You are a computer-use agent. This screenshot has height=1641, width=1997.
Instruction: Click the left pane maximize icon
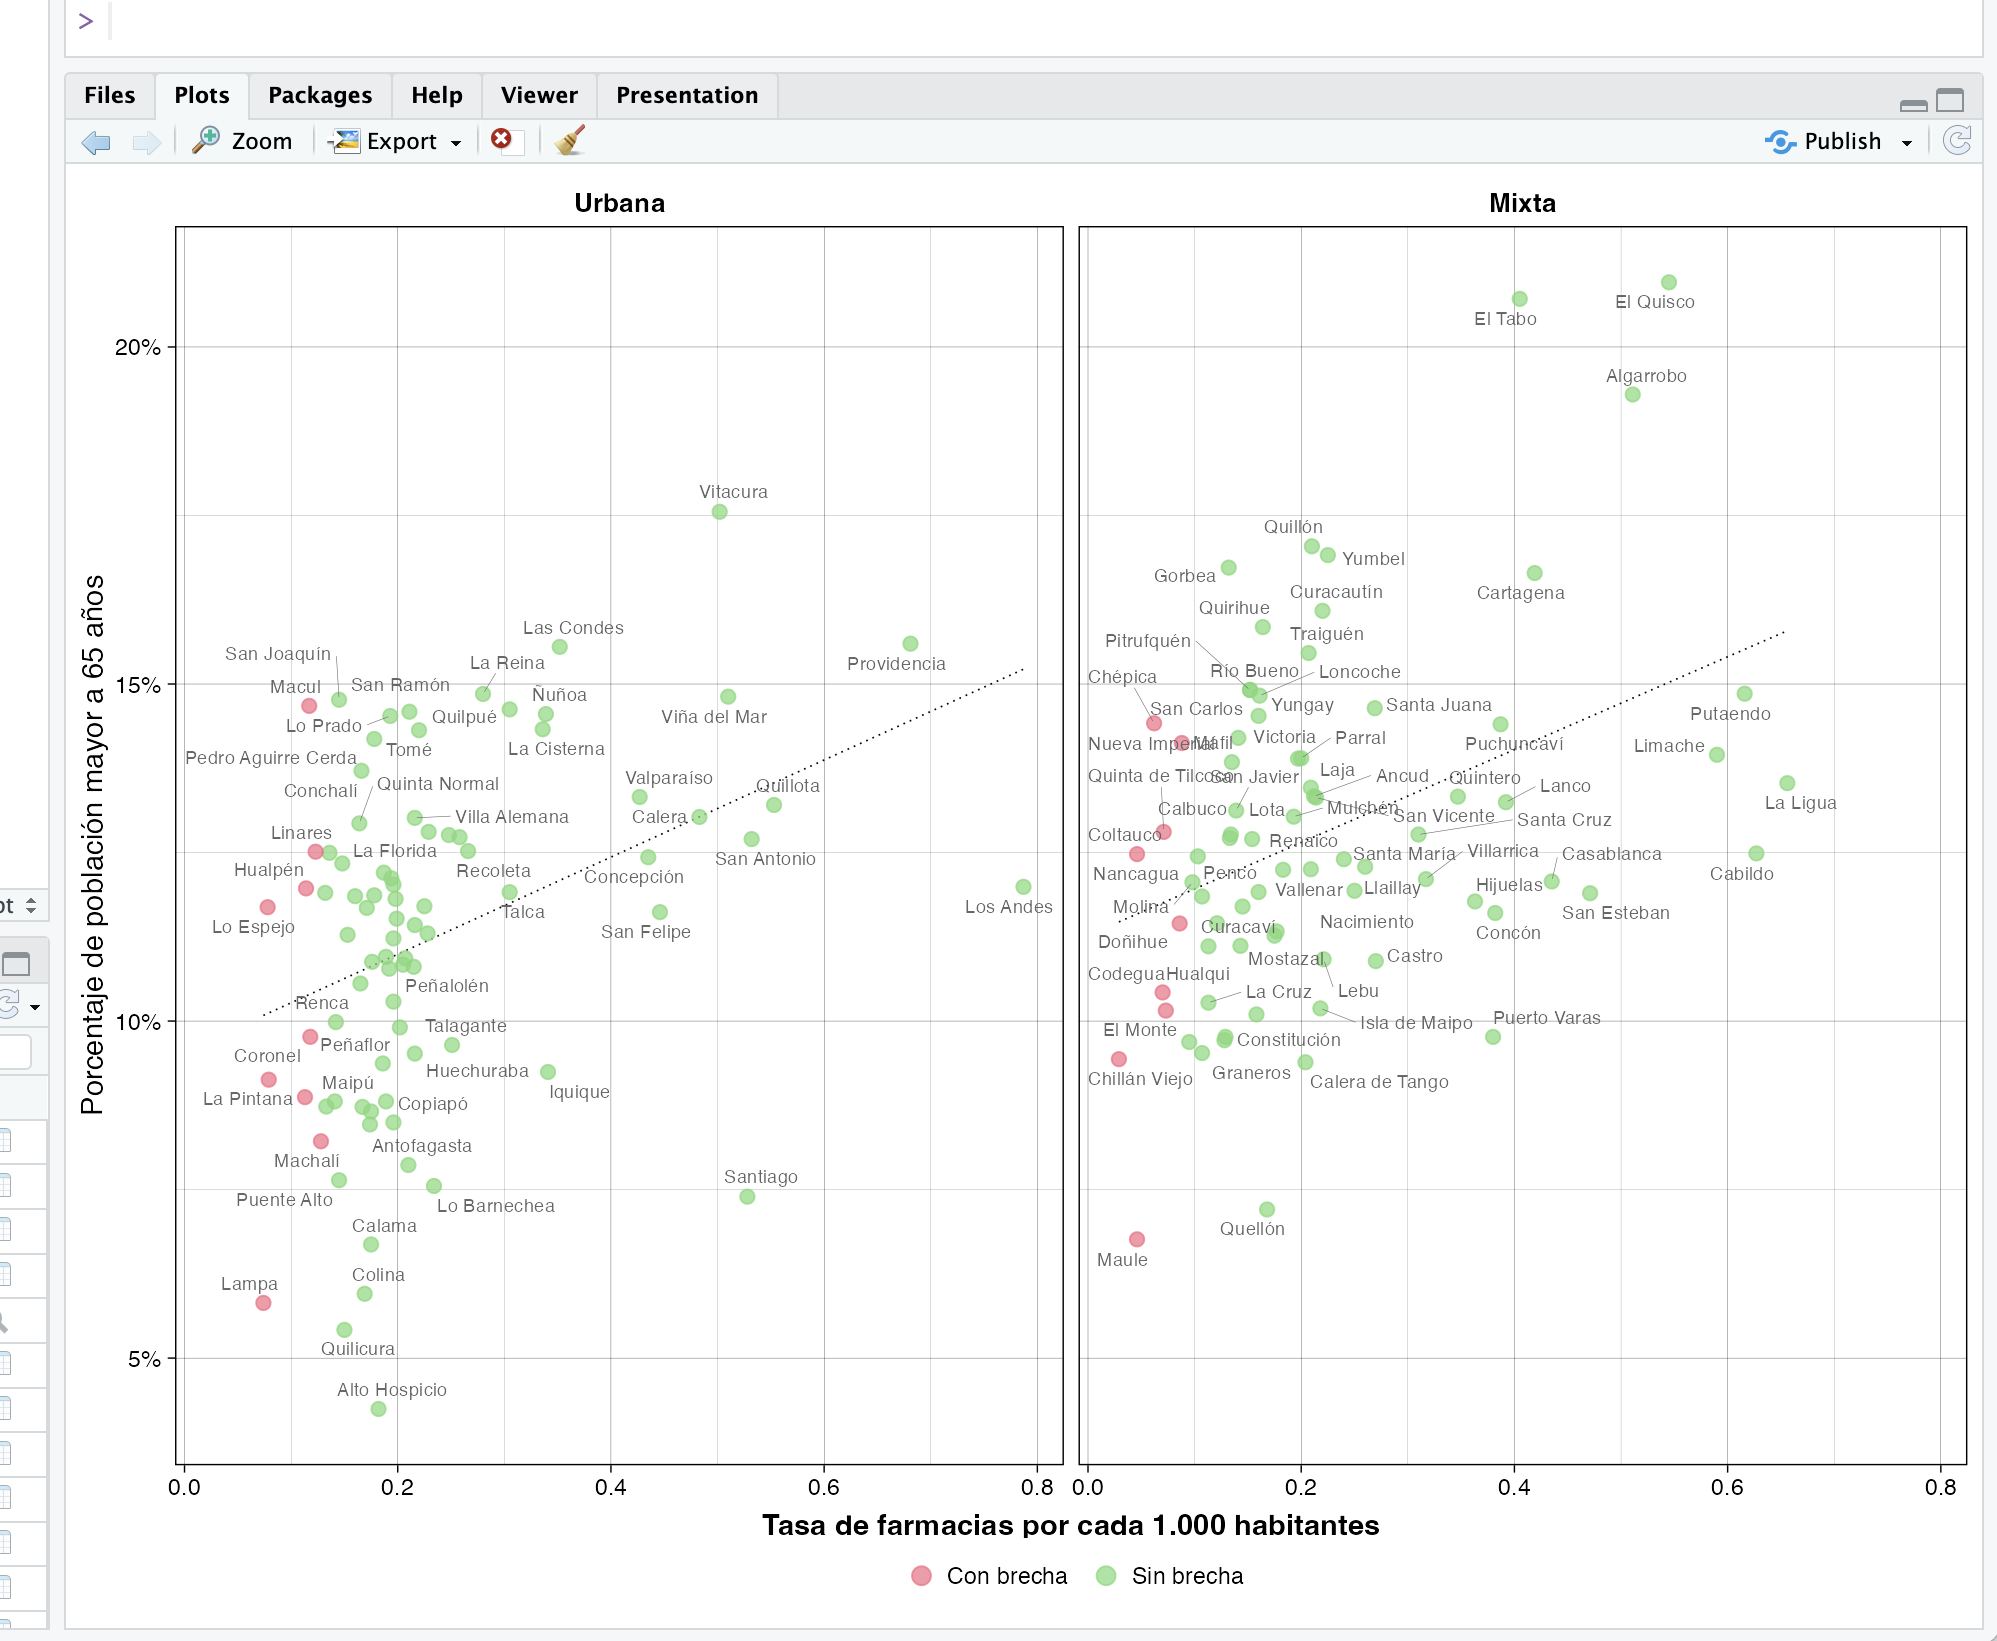pyautogui.click(x=16, y=965)
